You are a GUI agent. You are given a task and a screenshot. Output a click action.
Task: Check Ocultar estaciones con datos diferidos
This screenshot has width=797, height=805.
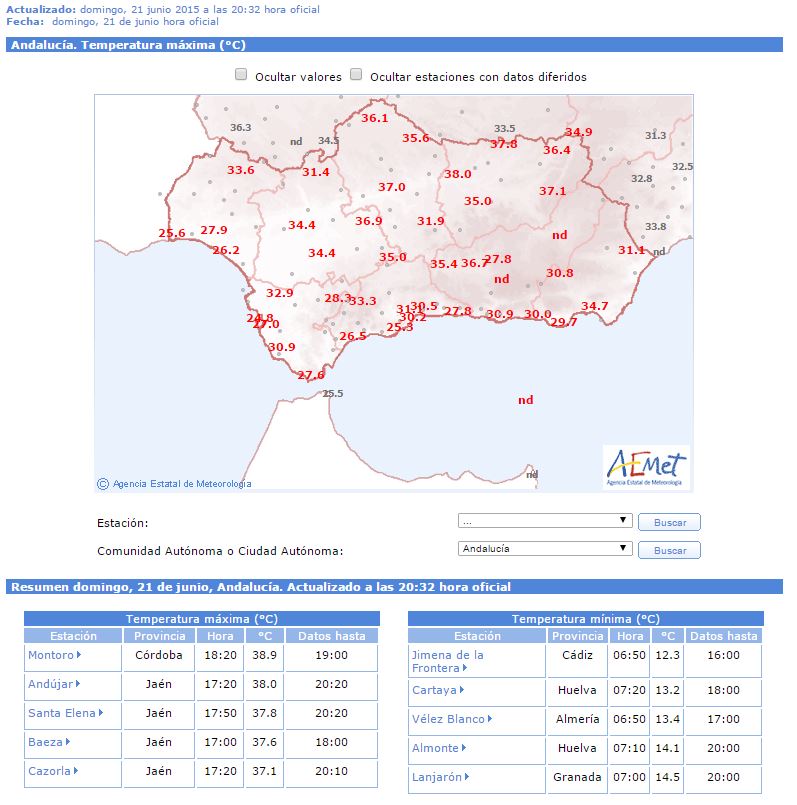tap(356, 75)
